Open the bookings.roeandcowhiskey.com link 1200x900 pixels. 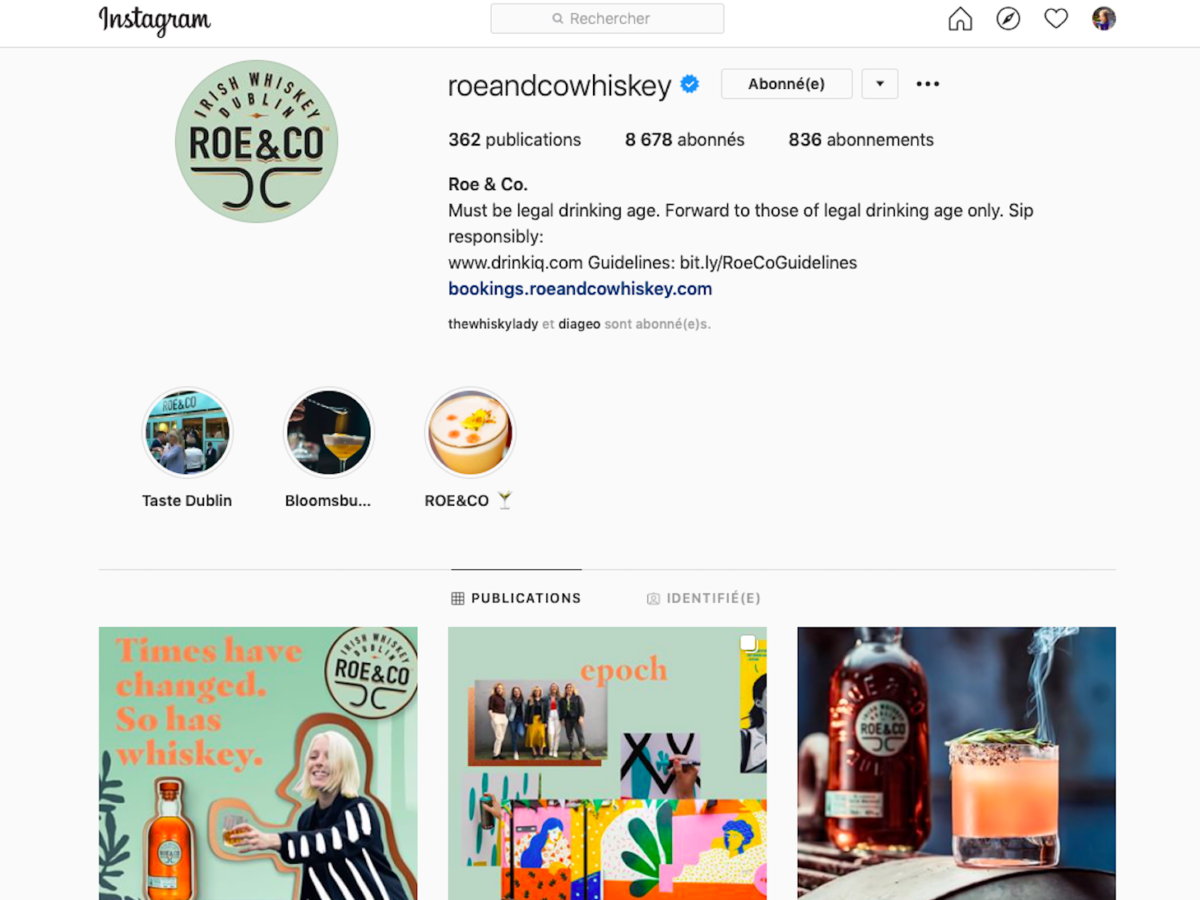pyautogui.click(x=580, y=289)
